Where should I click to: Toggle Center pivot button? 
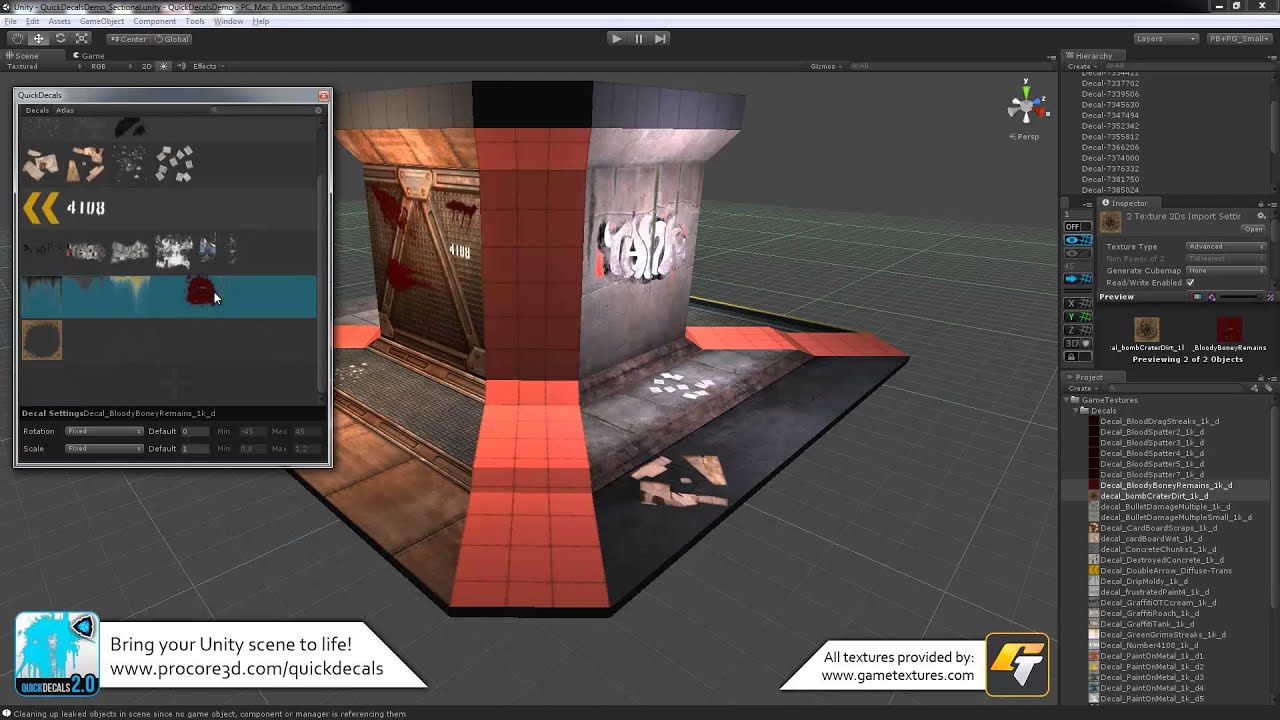tap(127, 39)
